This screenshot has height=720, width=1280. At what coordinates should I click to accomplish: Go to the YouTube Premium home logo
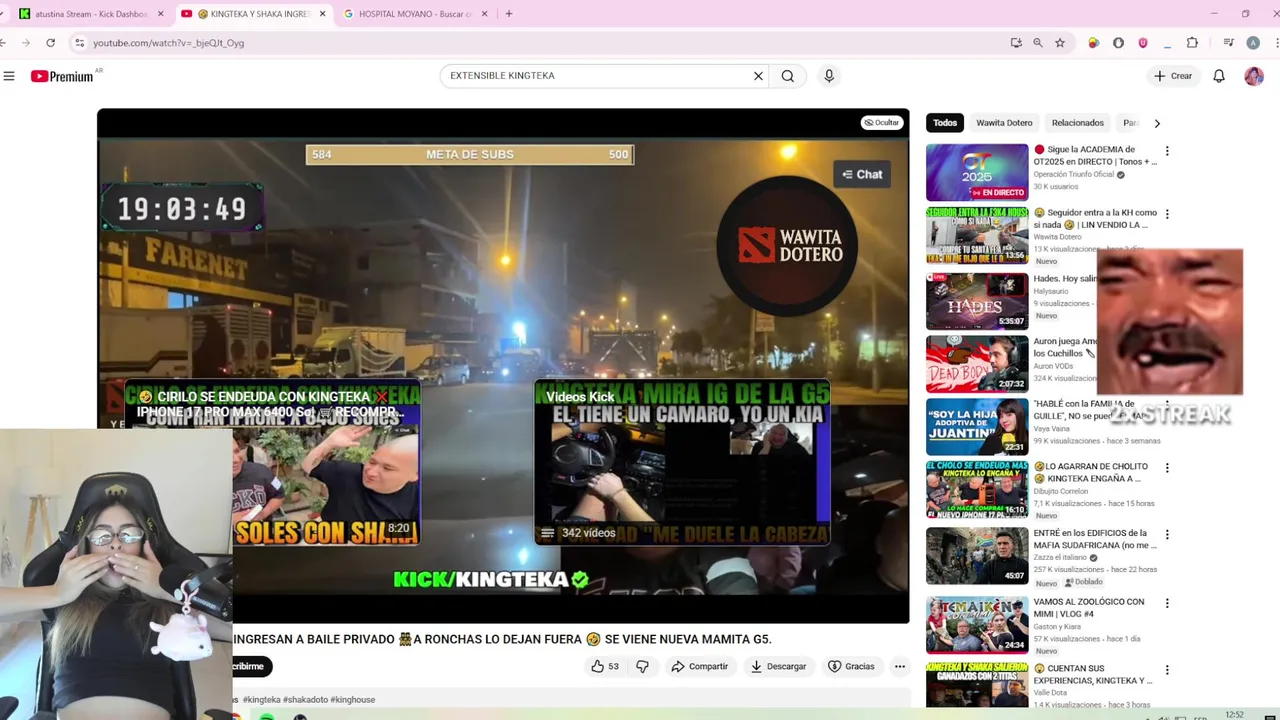pos(62,76)
